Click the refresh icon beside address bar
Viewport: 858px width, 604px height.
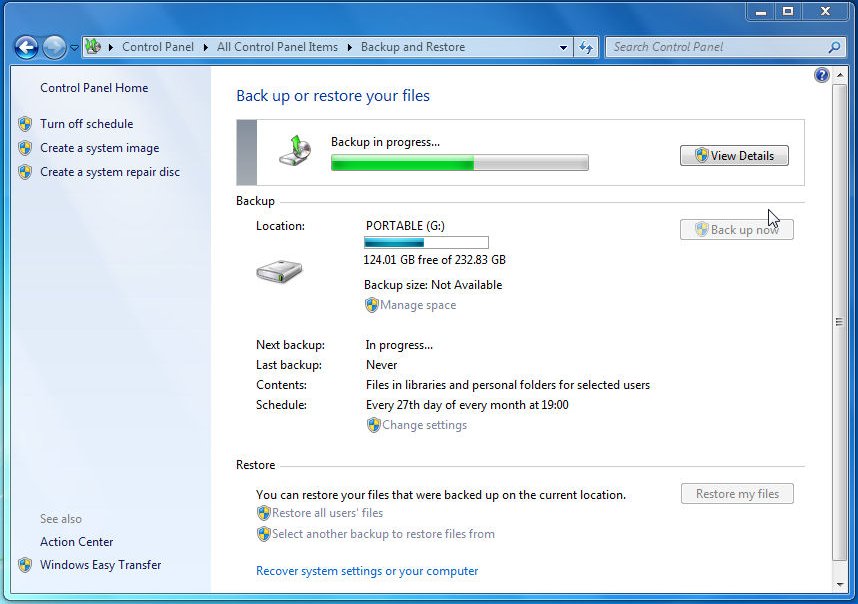click(587, 47)
